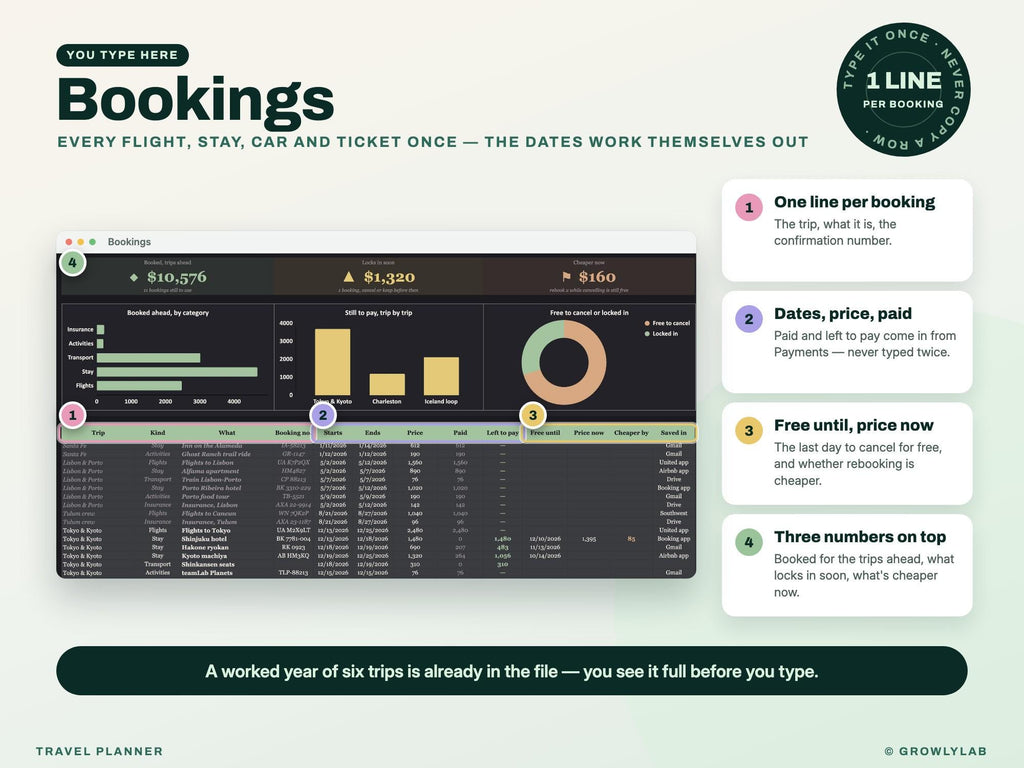This screenshot has height=768, width=1024.
Task: Click the One line per booking card
Action: tap(847, 231)
